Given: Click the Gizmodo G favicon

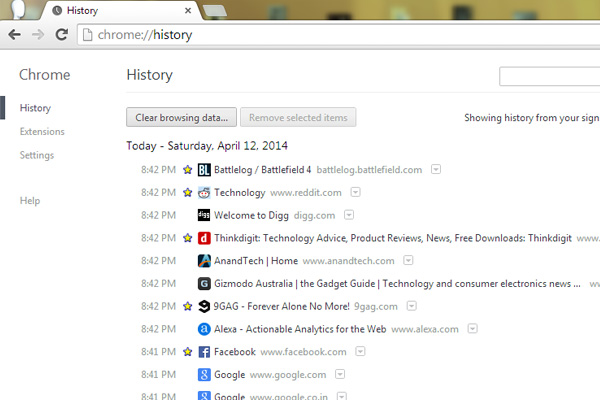Looking at the screenshot, I should pos(204,284).
